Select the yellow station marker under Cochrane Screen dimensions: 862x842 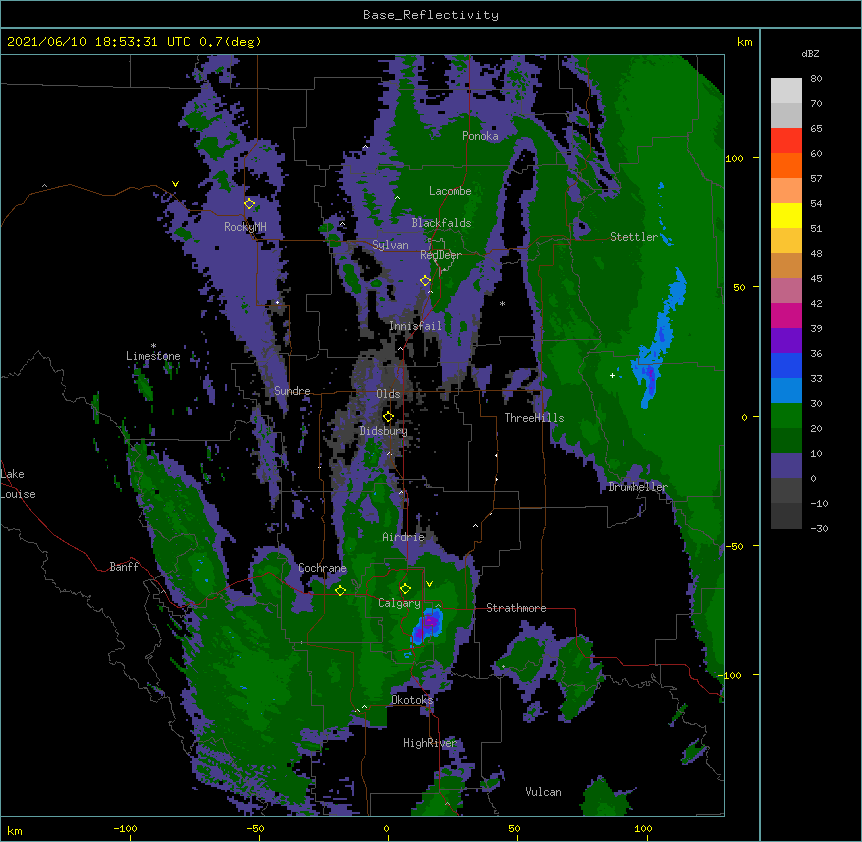340,590
